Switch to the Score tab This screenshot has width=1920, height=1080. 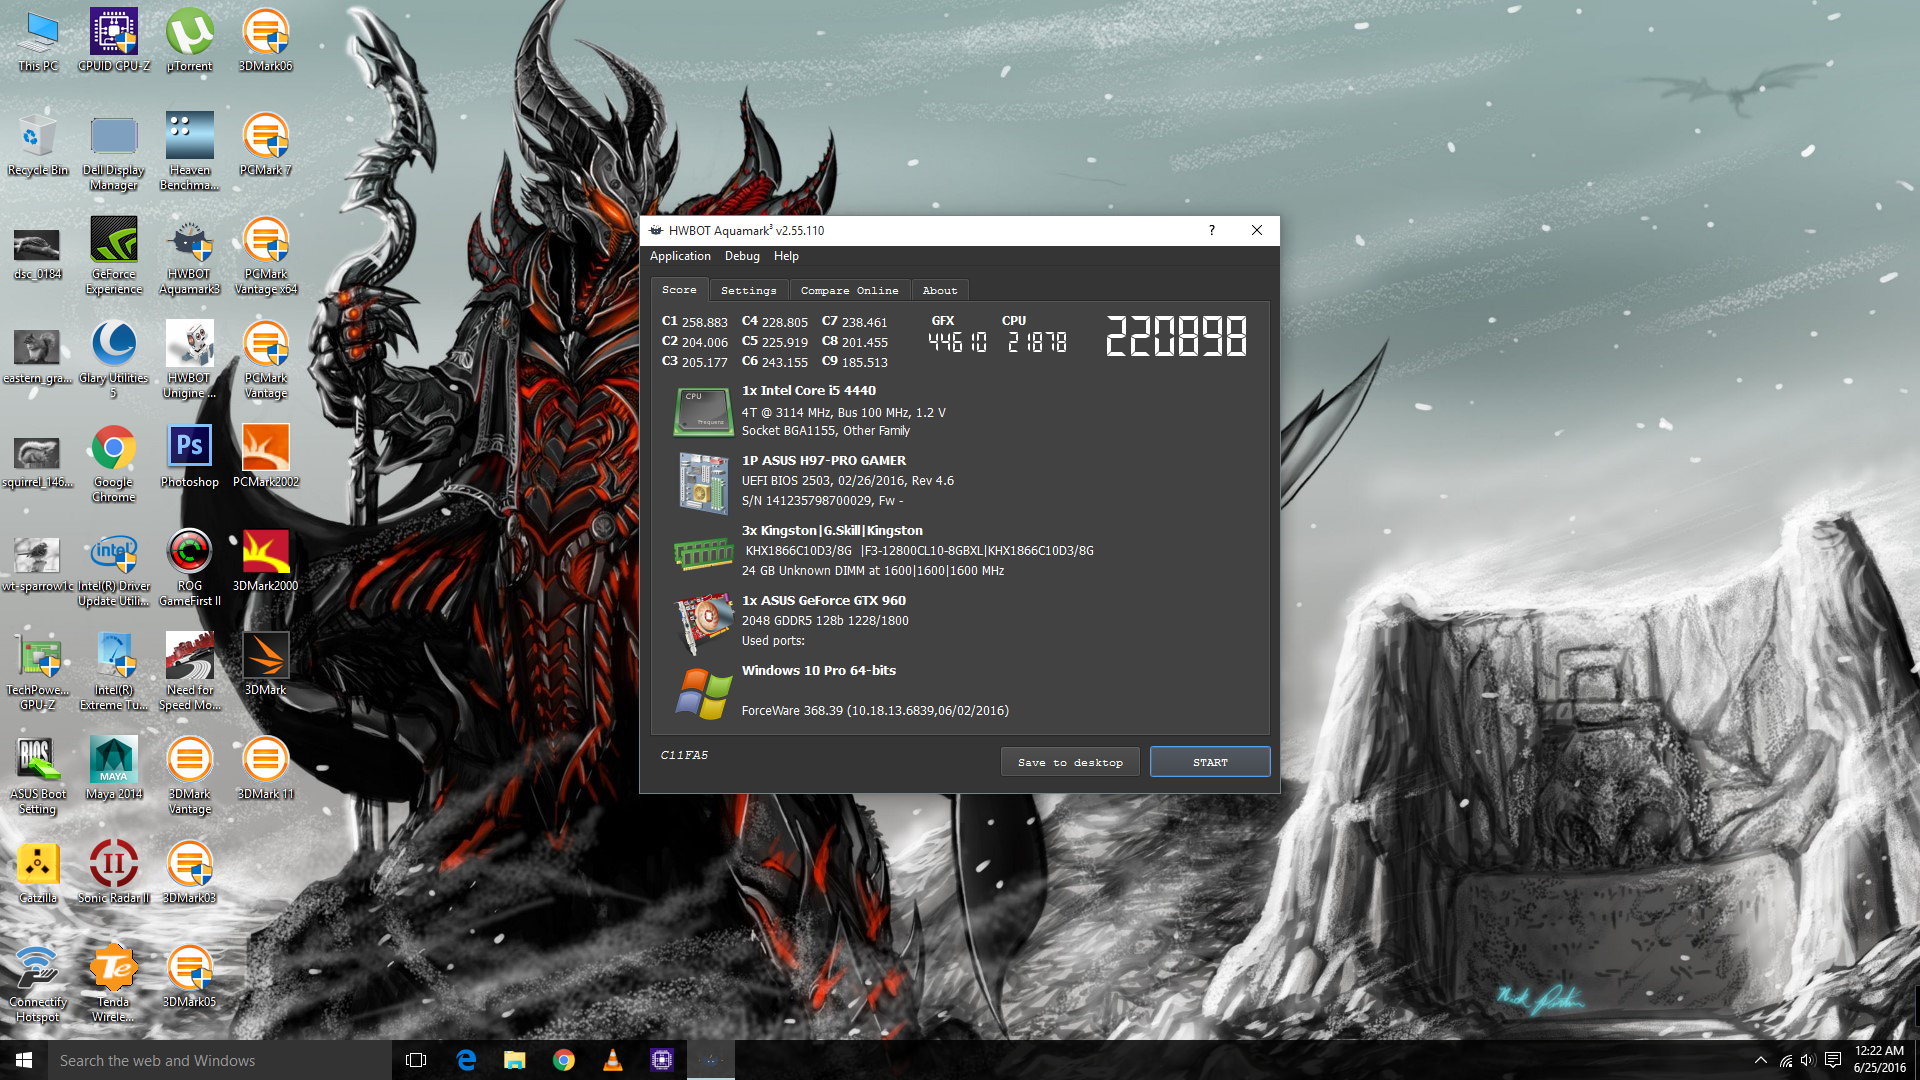point(680,290)
